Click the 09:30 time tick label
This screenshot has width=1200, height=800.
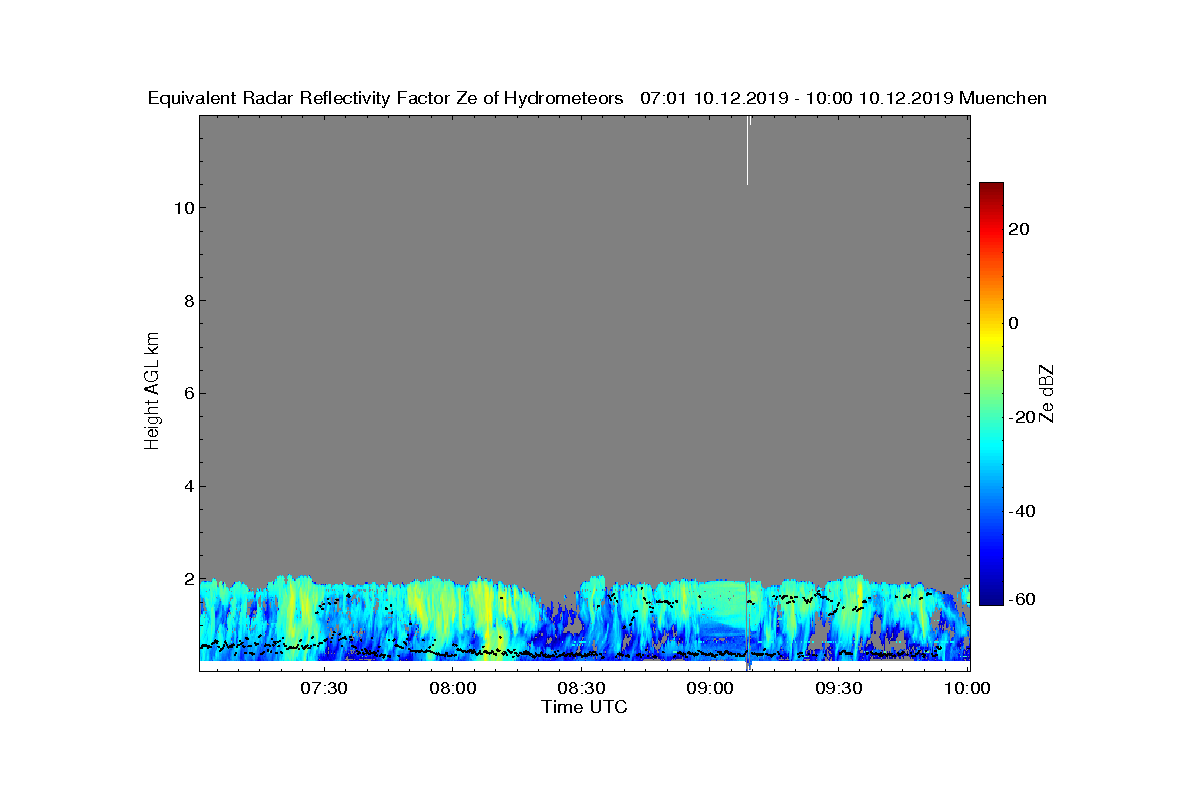[x=840, y=688]
